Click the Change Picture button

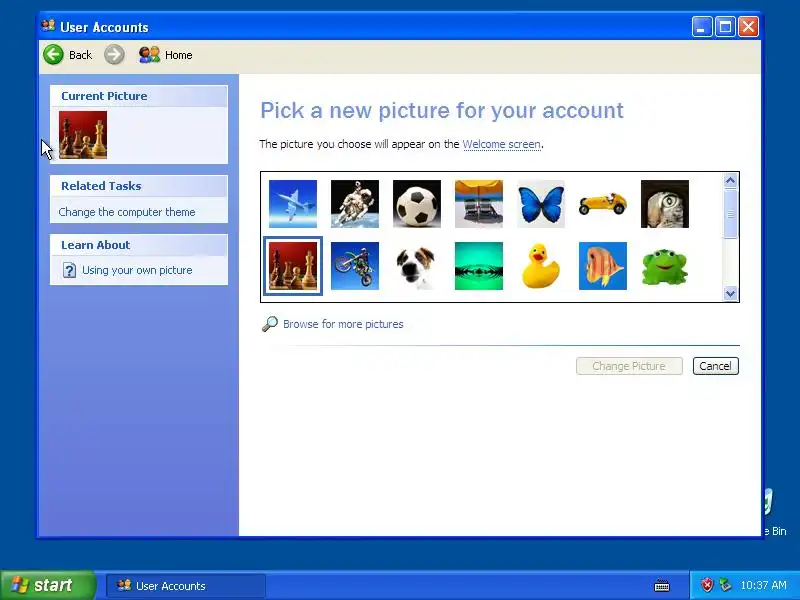(629, 366)
